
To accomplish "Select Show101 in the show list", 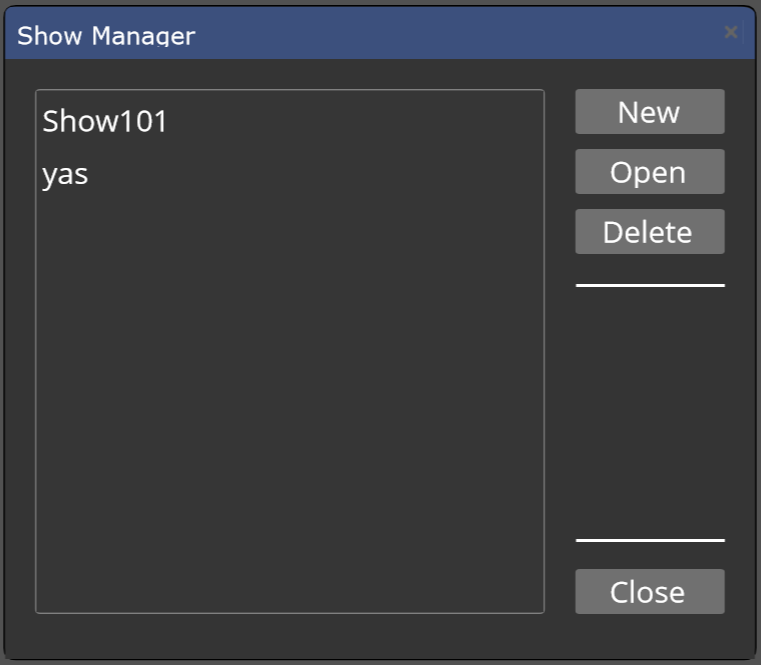I will [x=290, y=121].
